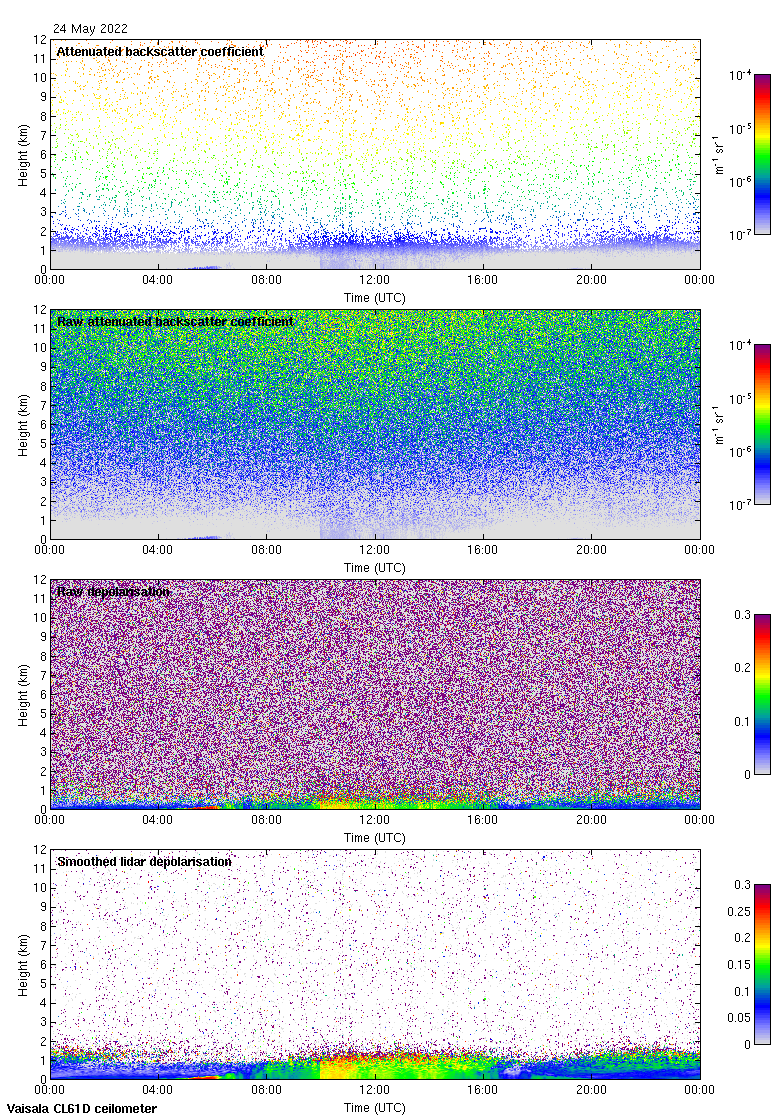Image resolution: width=780 pixels, height=1120 pixels.
Task: Select the "Raw depolarisation" panel title
Action: pyautogui.click(x=113, y=591)
